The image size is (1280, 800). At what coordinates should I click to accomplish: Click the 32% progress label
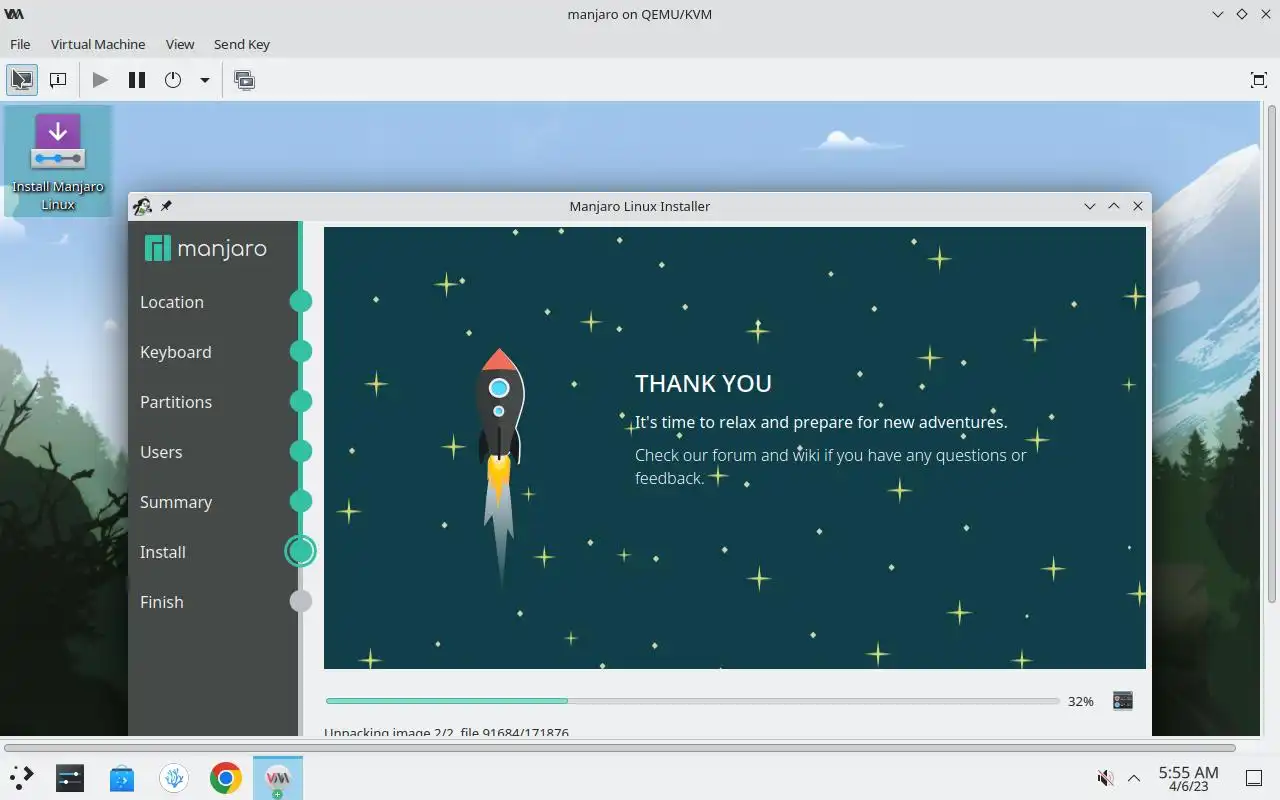pos(1080,702)
